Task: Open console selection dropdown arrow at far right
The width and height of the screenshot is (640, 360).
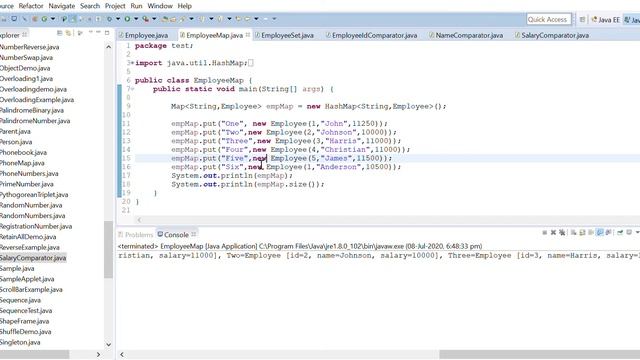Action: click(637, 233)
